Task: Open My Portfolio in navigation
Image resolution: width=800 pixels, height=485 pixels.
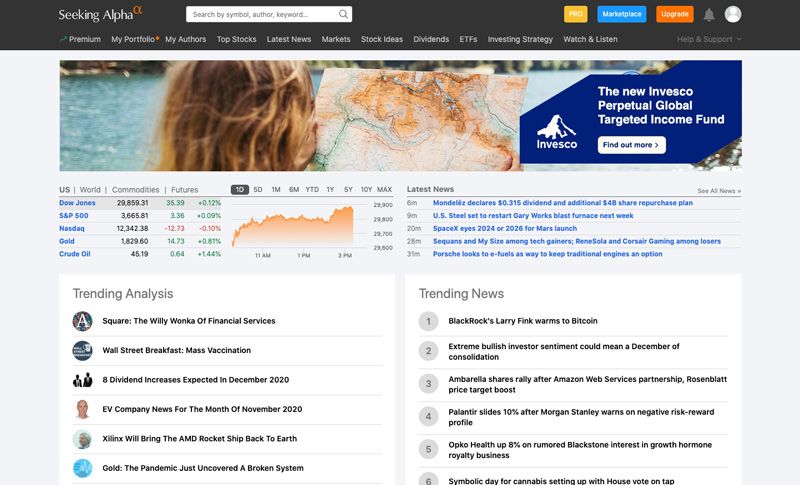Action: (133, 39)
